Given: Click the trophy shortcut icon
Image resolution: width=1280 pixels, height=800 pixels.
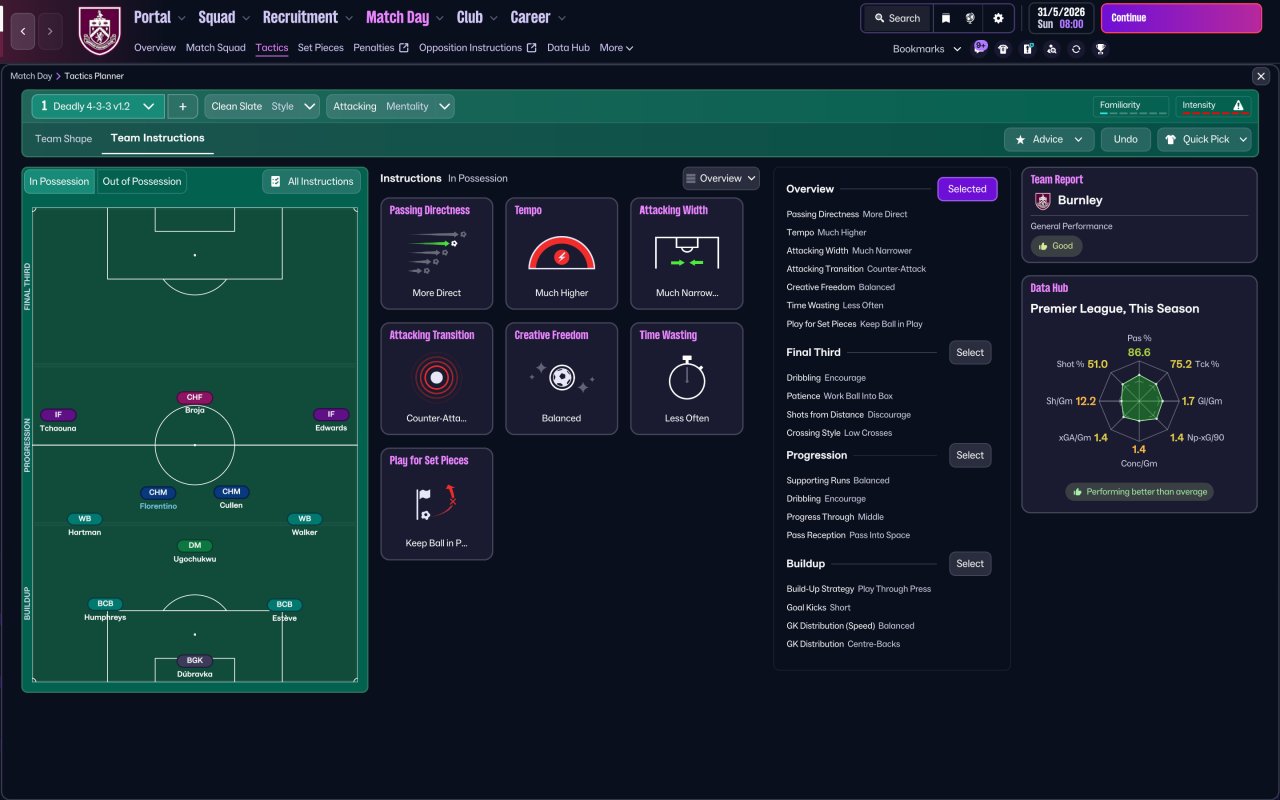Looking at the screenshot, I should point(1100,48).
